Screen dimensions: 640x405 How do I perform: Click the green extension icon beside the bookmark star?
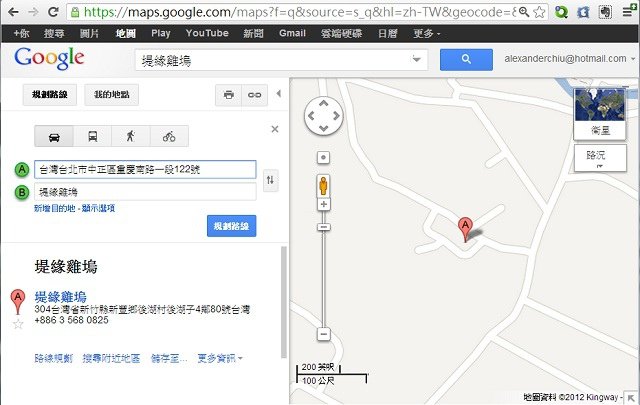point(562,12)
